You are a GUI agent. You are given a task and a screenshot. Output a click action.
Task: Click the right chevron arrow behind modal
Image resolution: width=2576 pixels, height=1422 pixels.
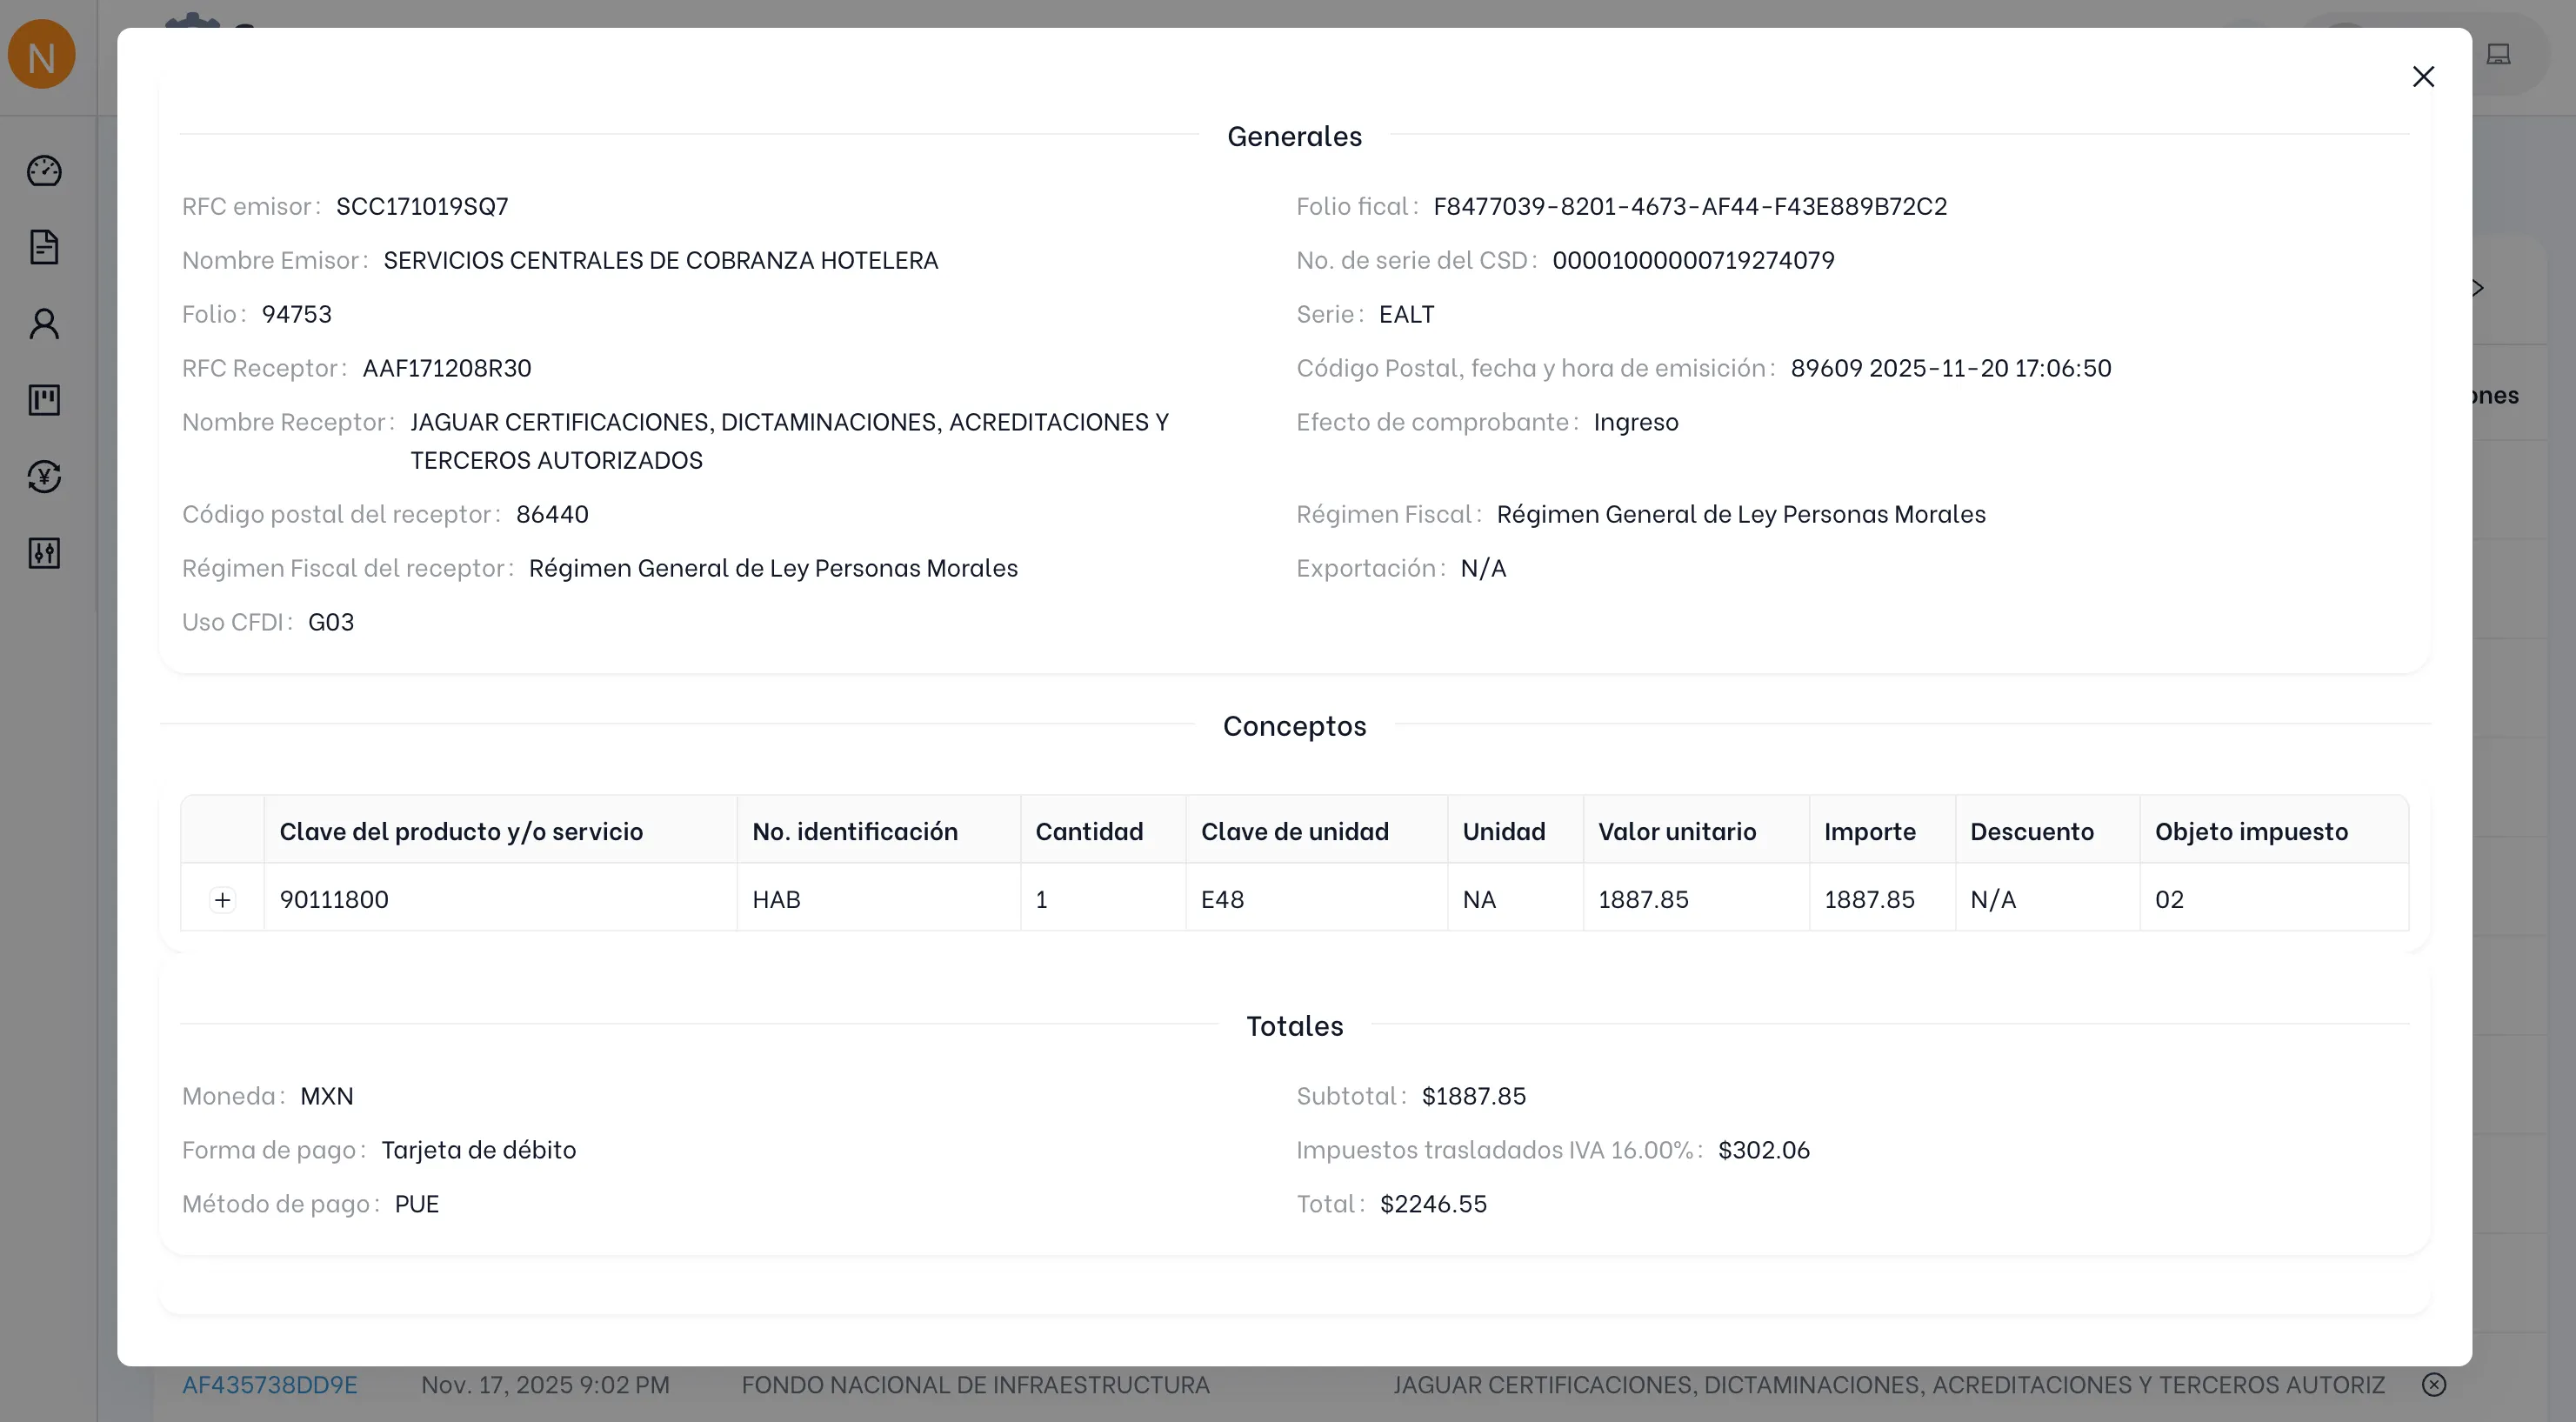point(2478,288)
